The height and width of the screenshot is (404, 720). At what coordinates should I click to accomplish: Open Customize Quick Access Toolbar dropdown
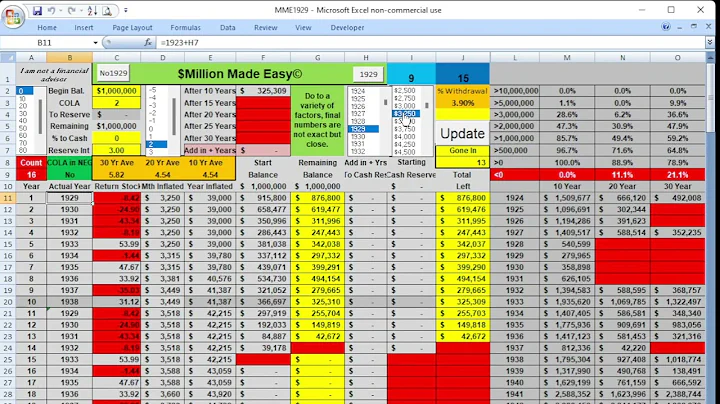[x=126, y=11]
